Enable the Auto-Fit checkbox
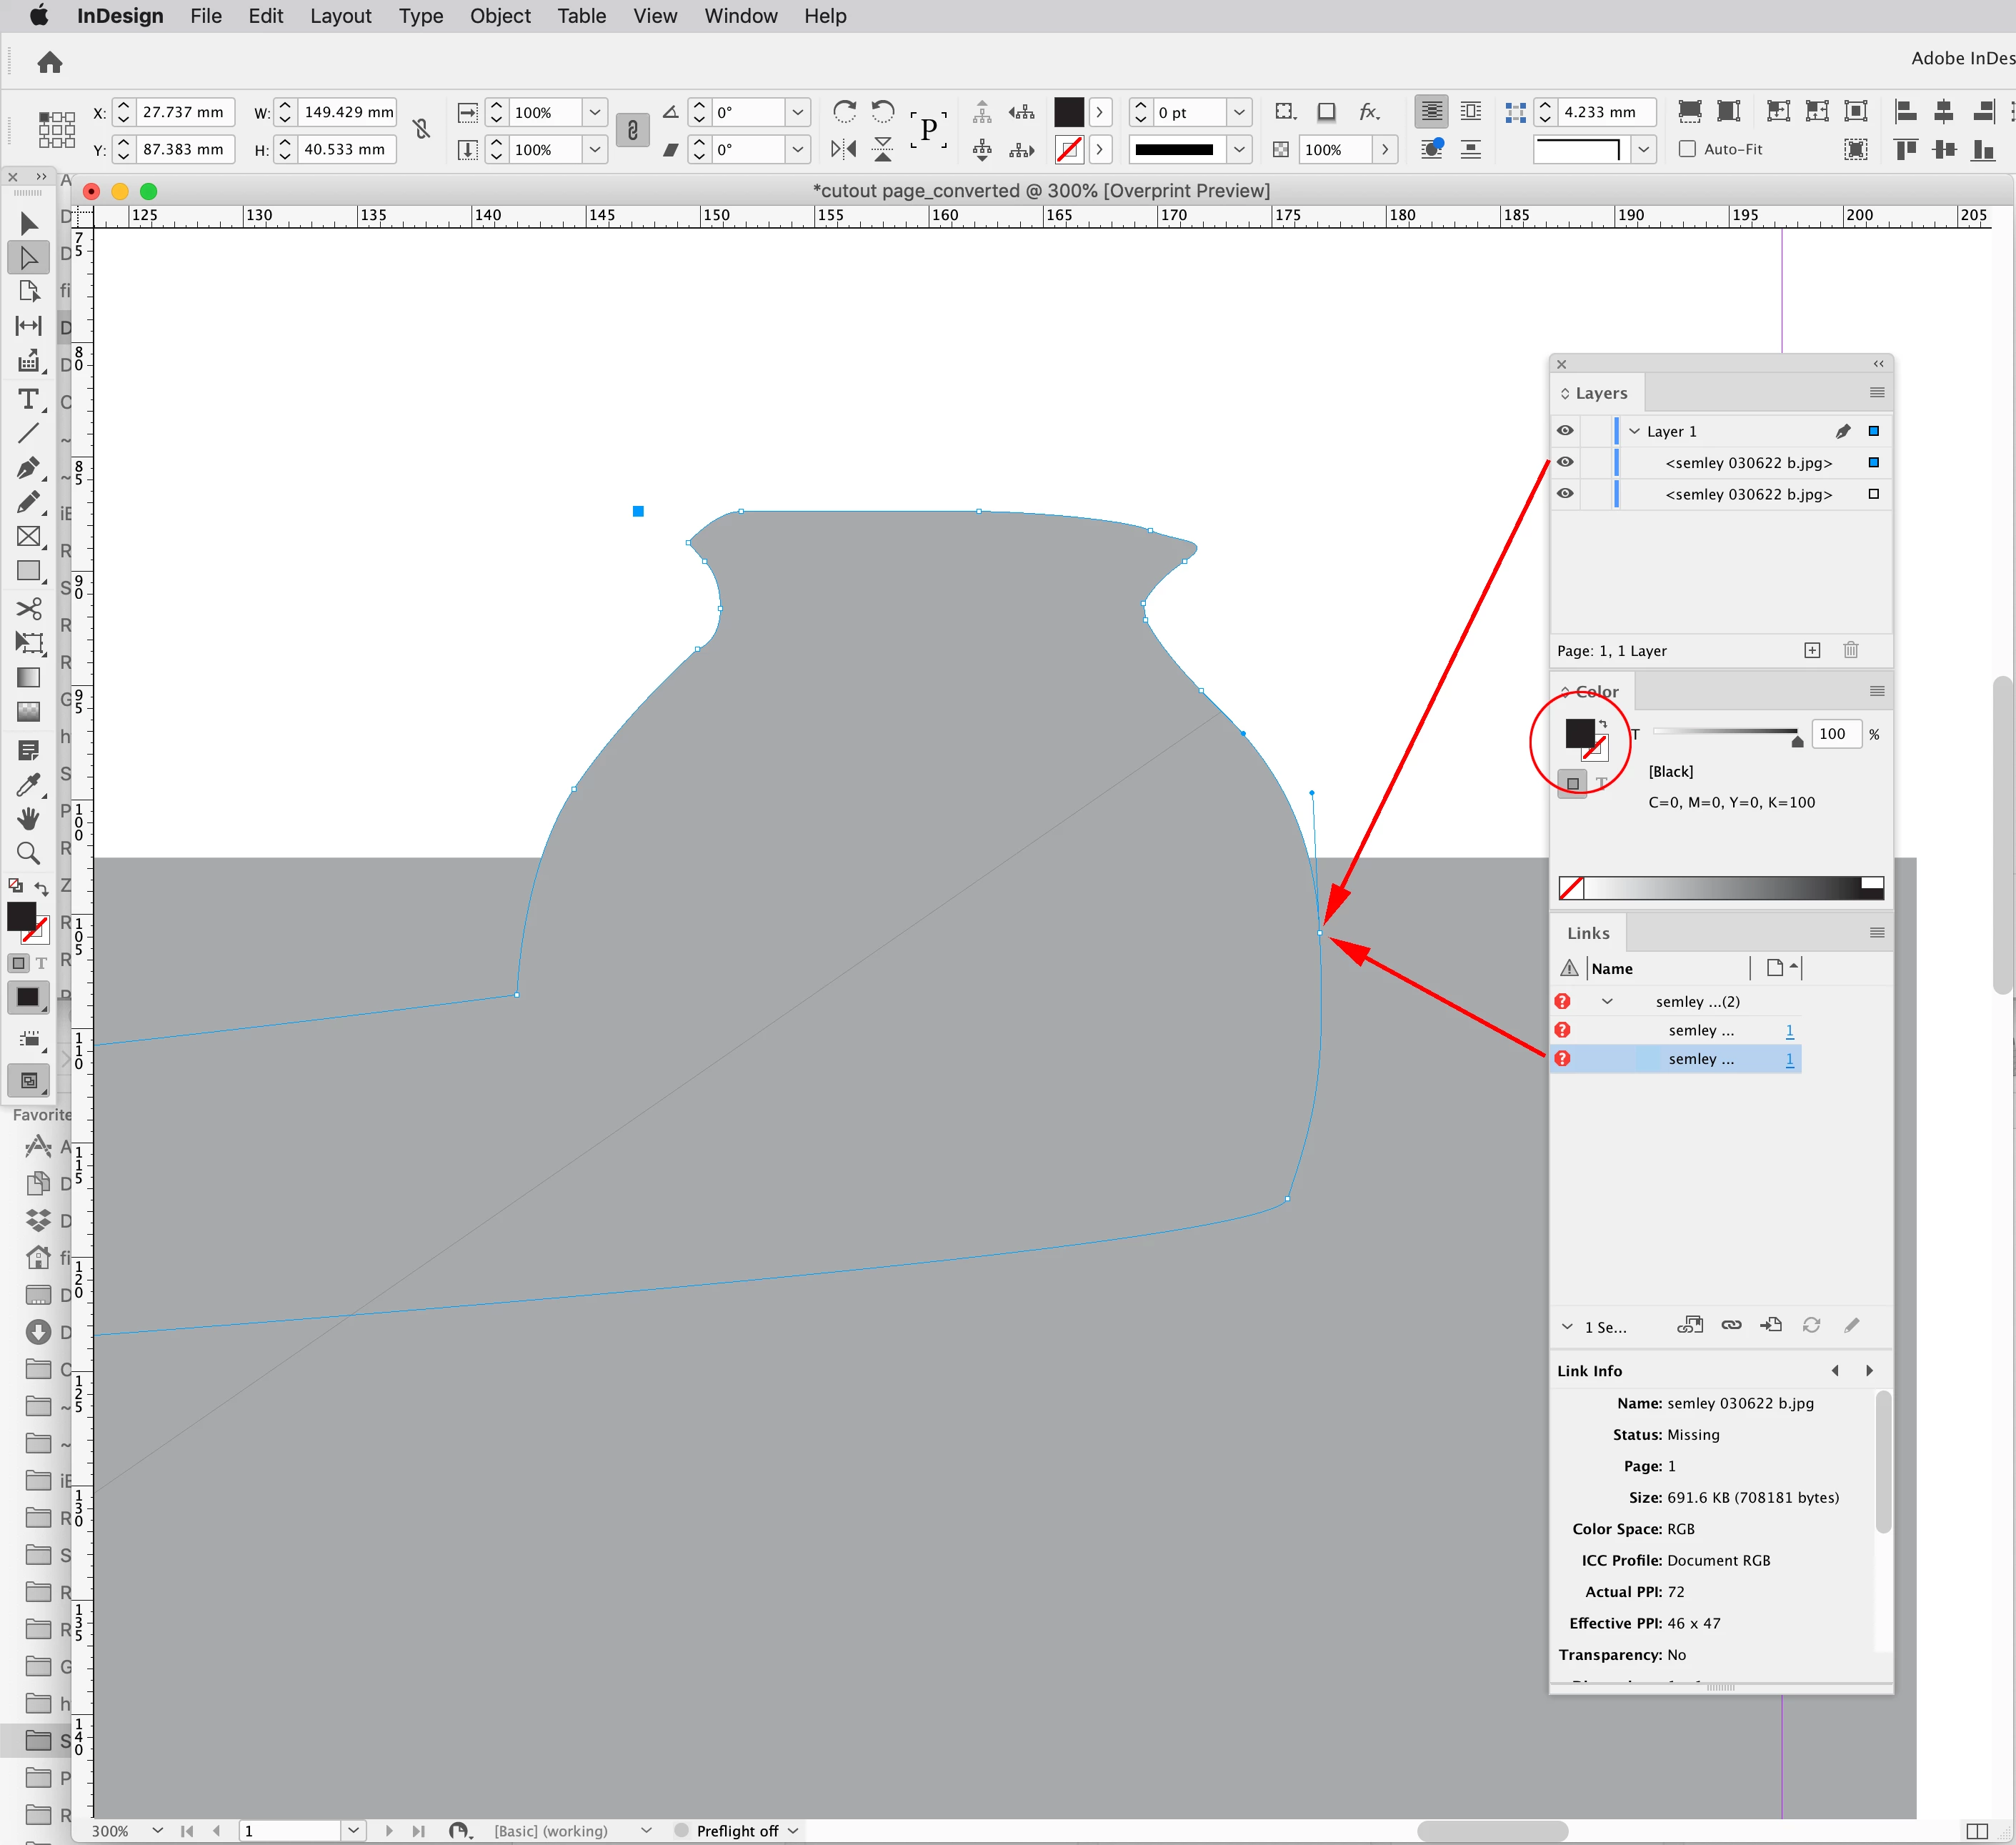The image size is (2016, 1845). (x=1688, y=149)
